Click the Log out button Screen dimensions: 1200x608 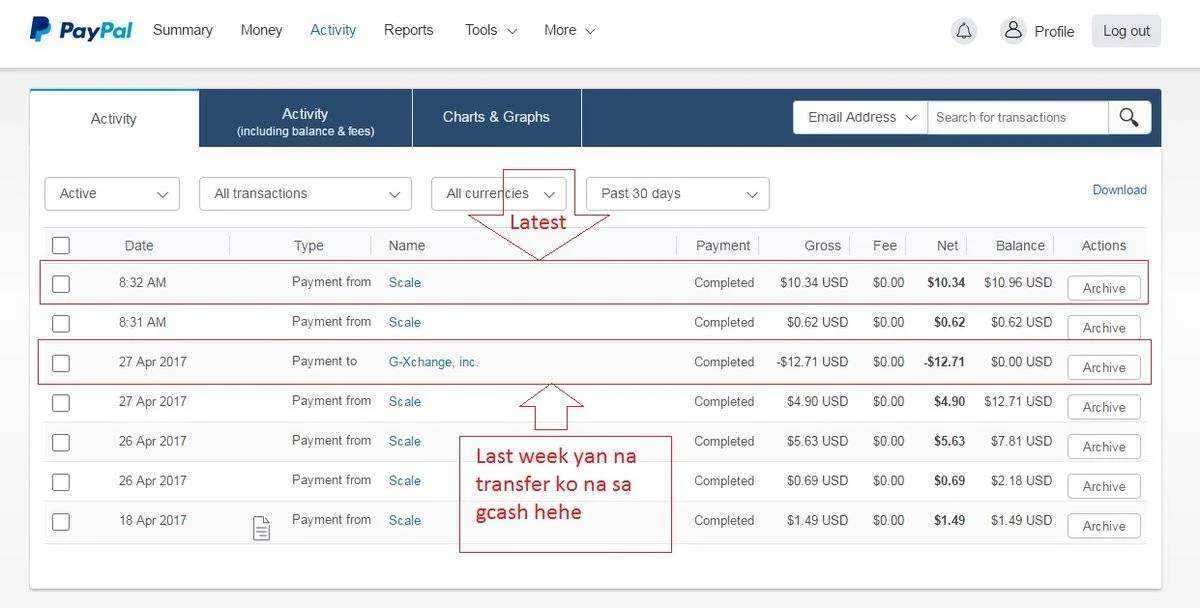pyautogui.click(x=1126, y=31)
